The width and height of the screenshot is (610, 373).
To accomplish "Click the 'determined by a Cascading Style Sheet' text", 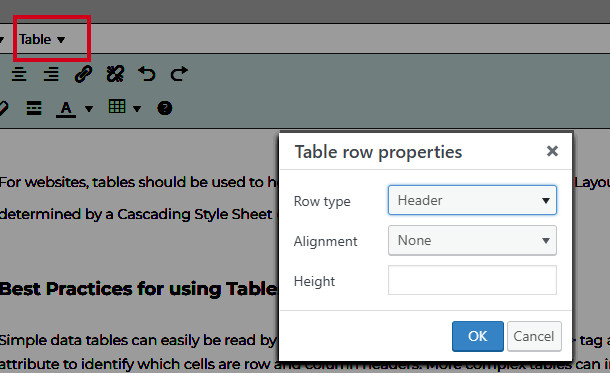I will [x=136, y=214].
